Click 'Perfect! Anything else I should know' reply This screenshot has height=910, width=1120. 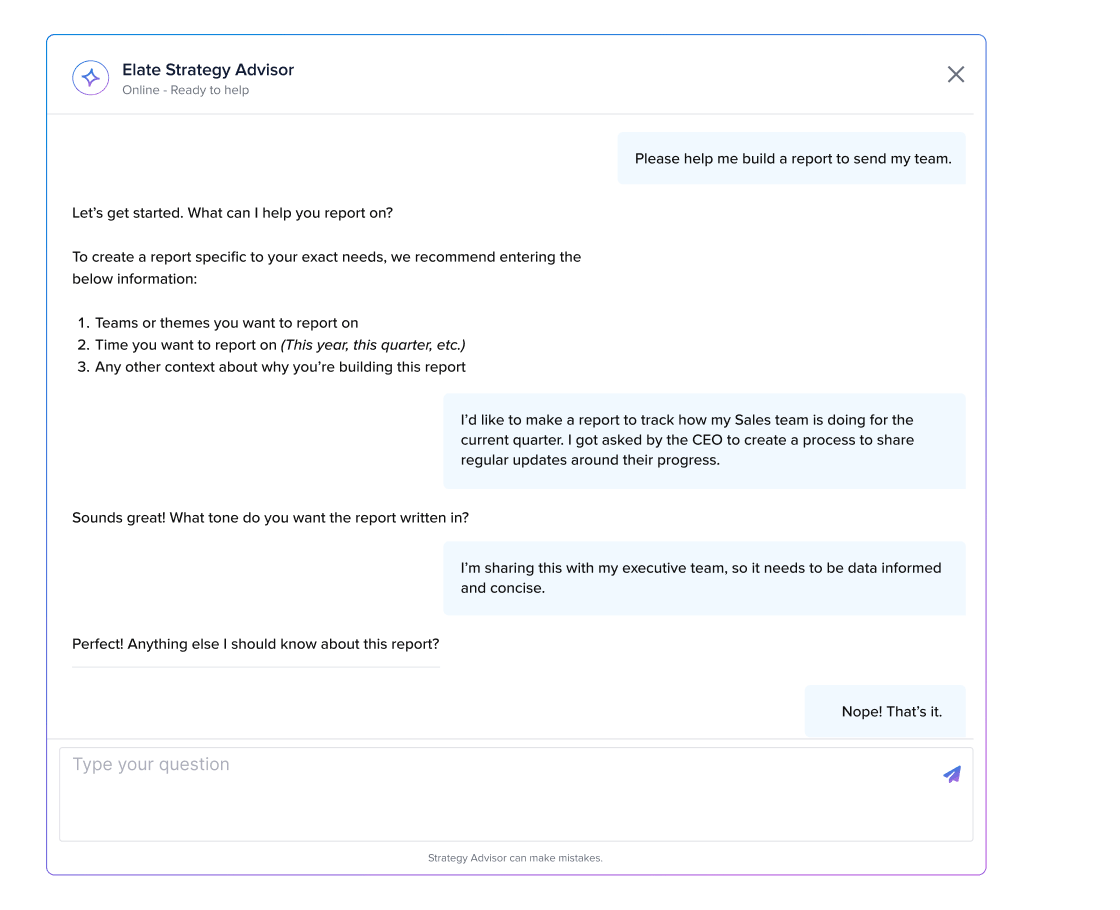pos(256,644)
